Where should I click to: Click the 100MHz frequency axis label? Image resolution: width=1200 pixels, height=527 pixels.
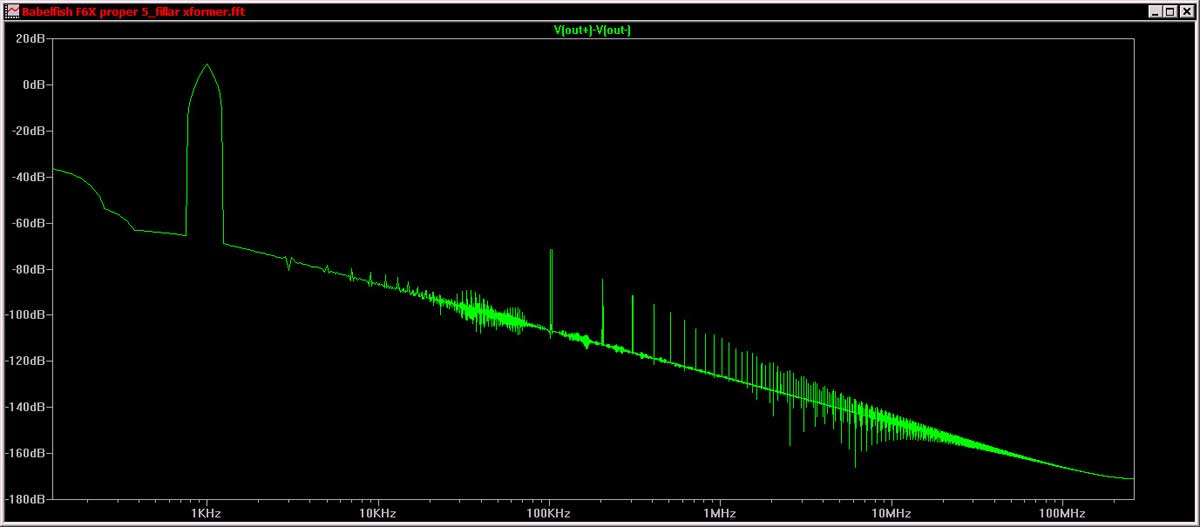(x=1061, y=514)
